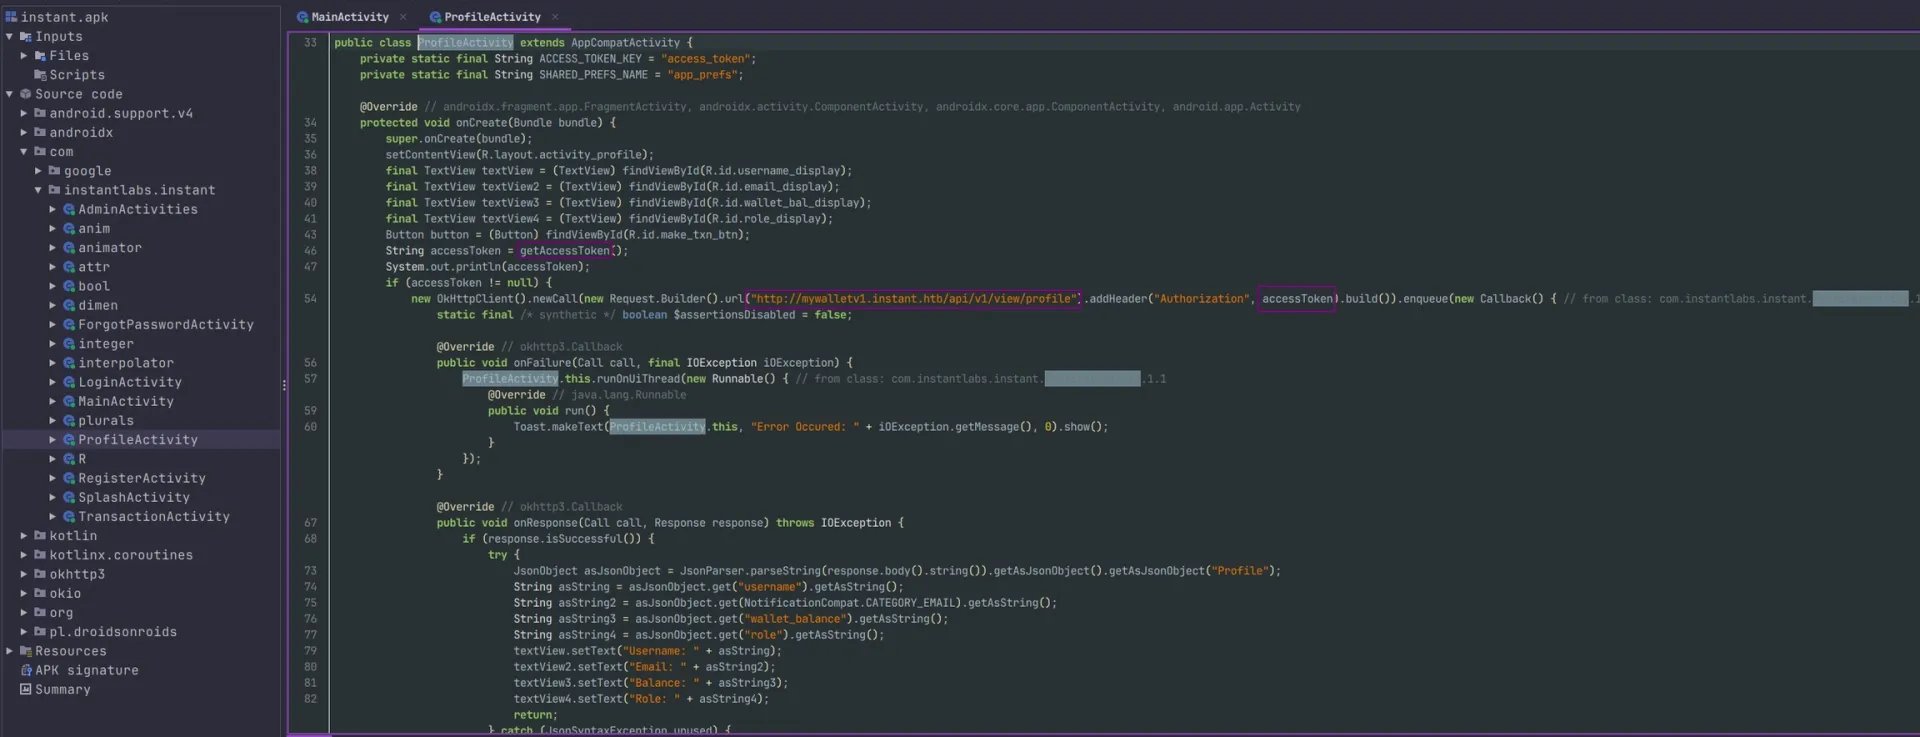This screenshot has height=737, width=1920.
Task: Click the attr class icon
Action: pos(69,267)
